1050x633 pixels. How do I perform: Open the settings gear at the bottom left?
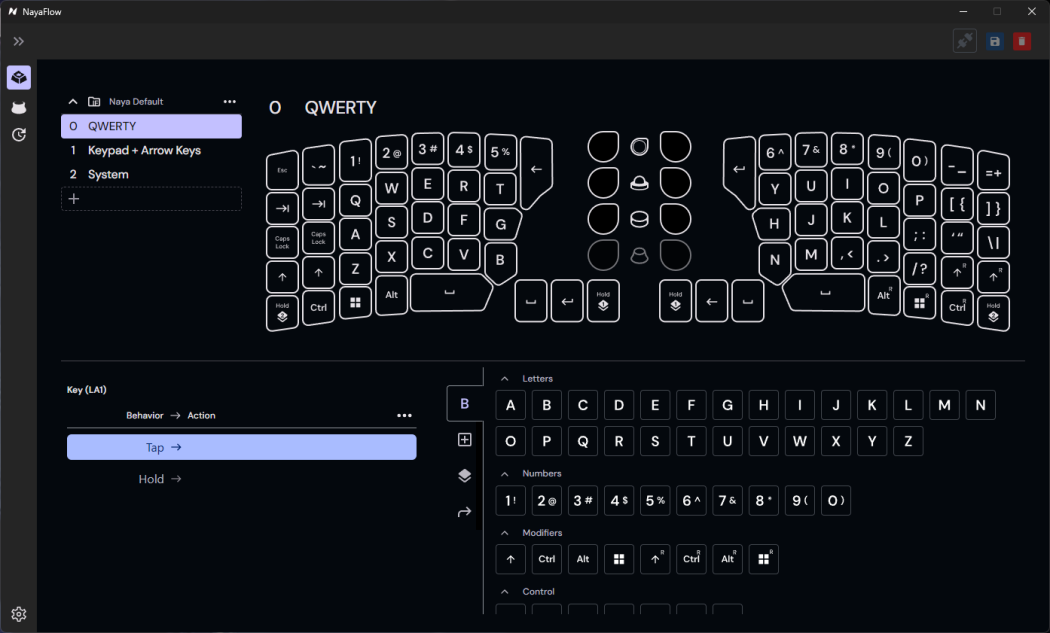[19, 613]
